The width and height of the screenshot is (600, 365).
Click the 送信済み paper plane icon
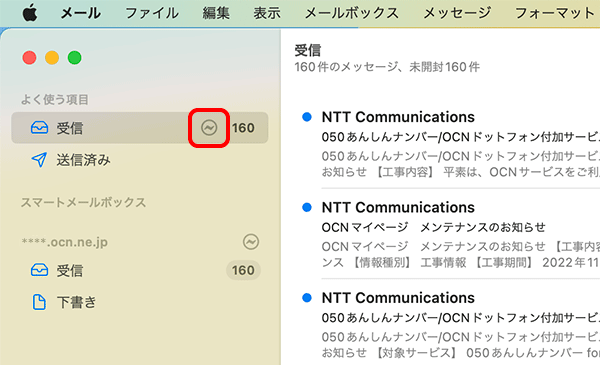[39, 160]
